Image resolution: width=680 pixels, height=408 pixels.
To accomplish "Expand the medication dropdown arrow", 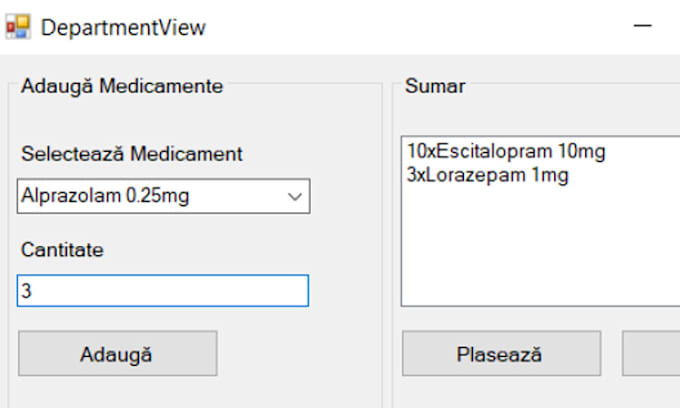I will tap(295, 196).
